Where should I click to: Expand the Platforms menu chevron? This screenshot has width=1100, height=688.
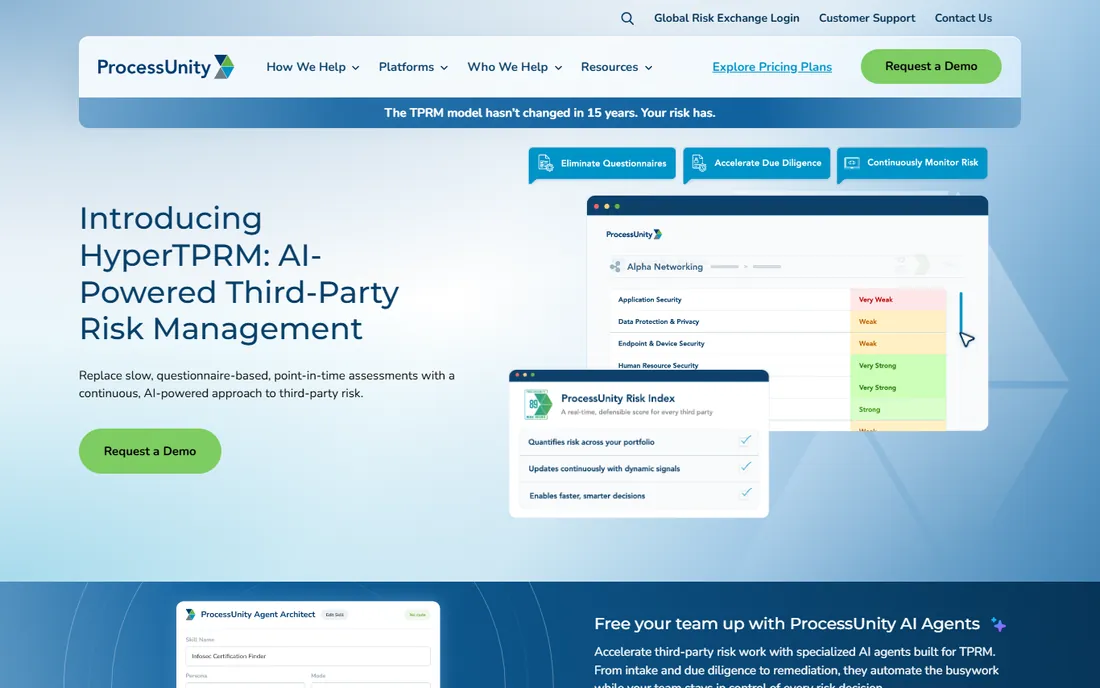pos(444,68)
